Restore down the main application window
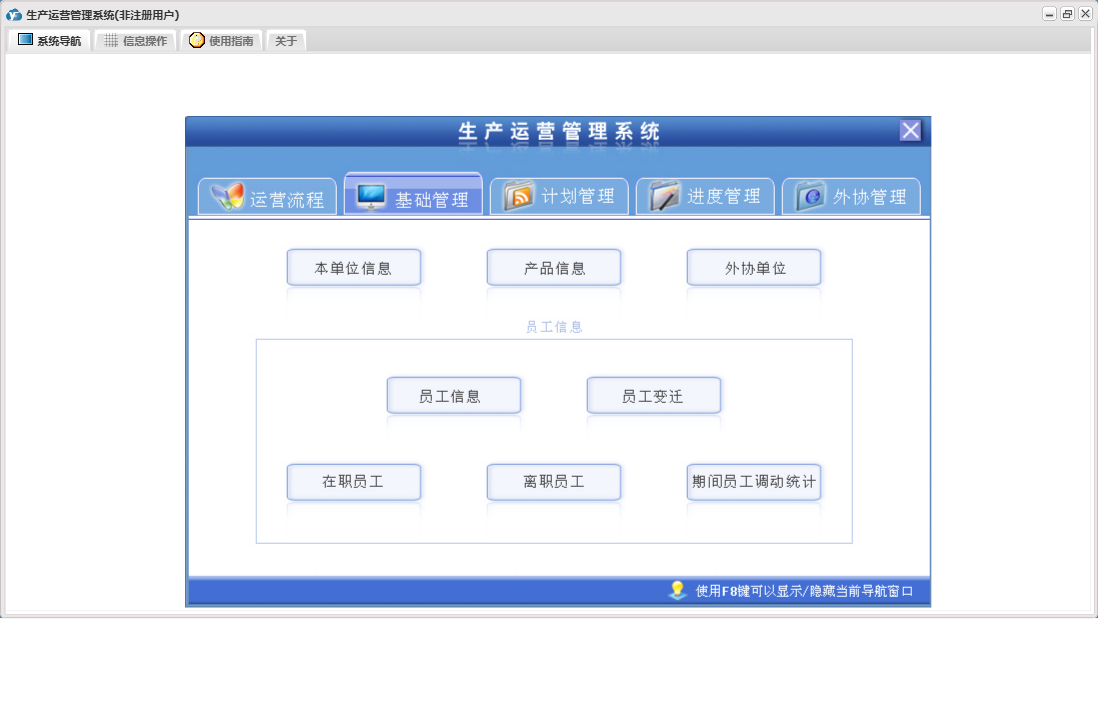Screen dimensions: 1098x716 (1067, 14)
